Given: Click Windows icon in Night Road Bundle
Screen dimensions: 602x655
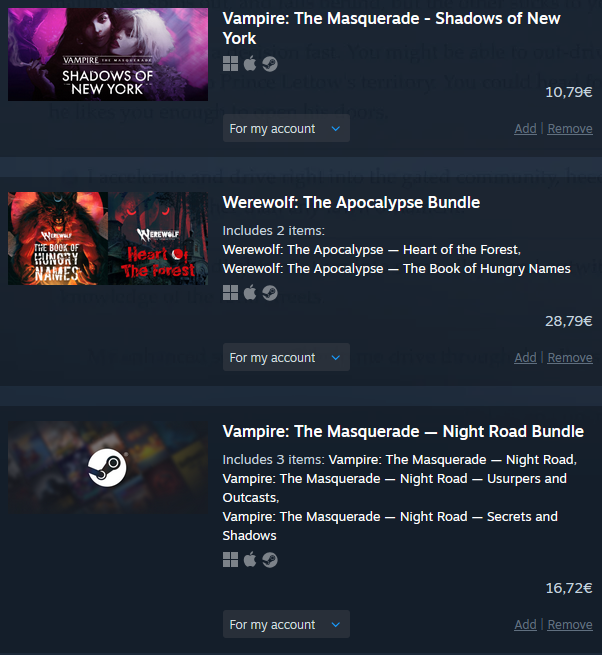Looking at the screenshot, I should pos(230,560).
